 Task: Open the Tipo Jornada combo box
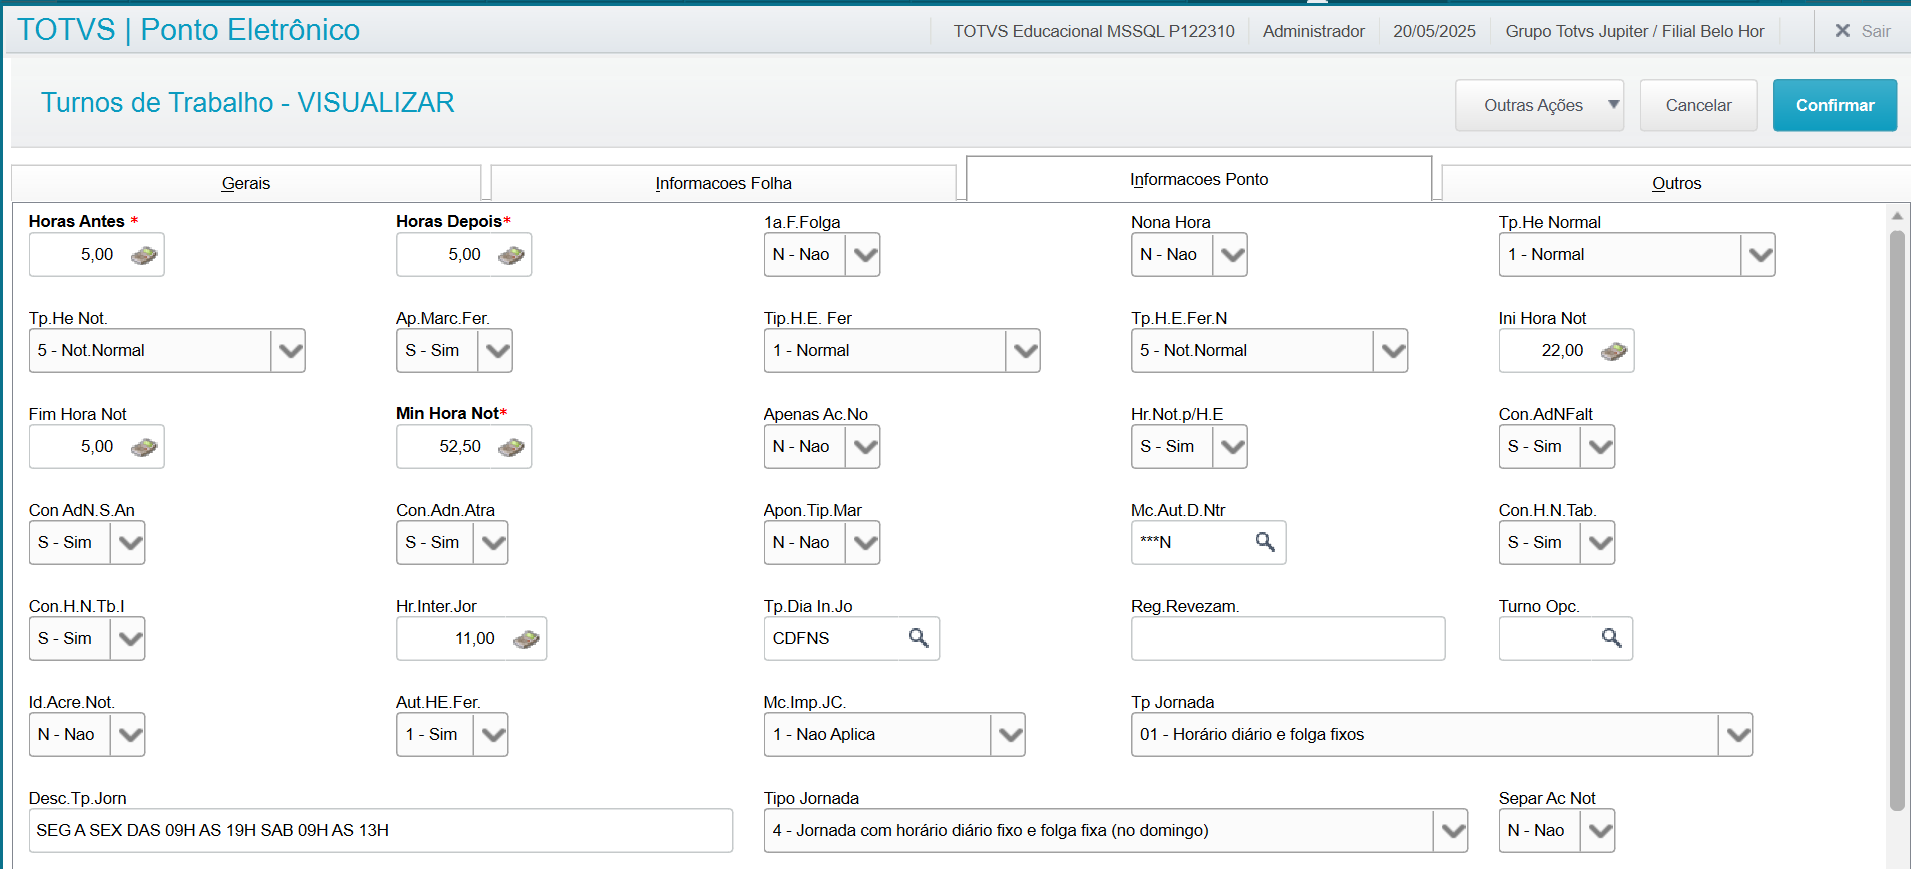(x=1451, y=831)
